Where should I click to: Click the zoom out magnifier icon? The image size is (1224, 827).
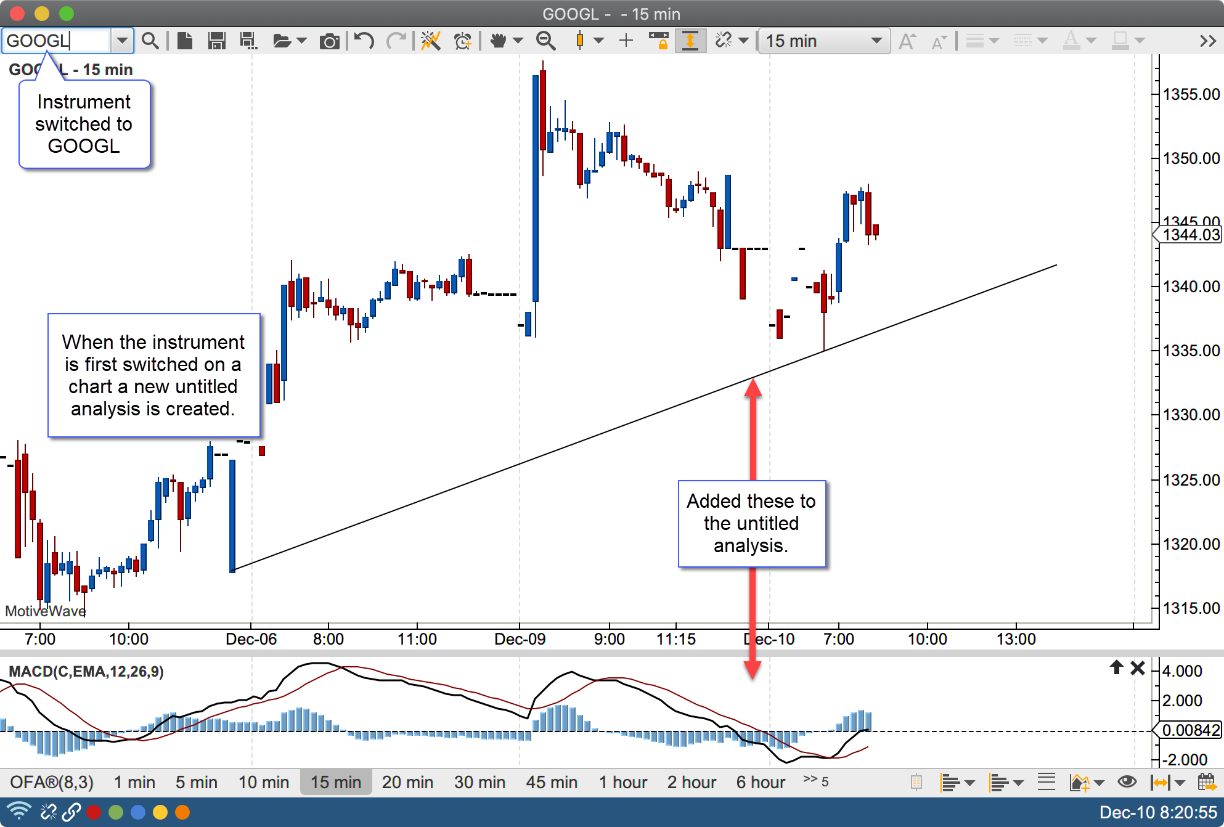coord(546,41)
